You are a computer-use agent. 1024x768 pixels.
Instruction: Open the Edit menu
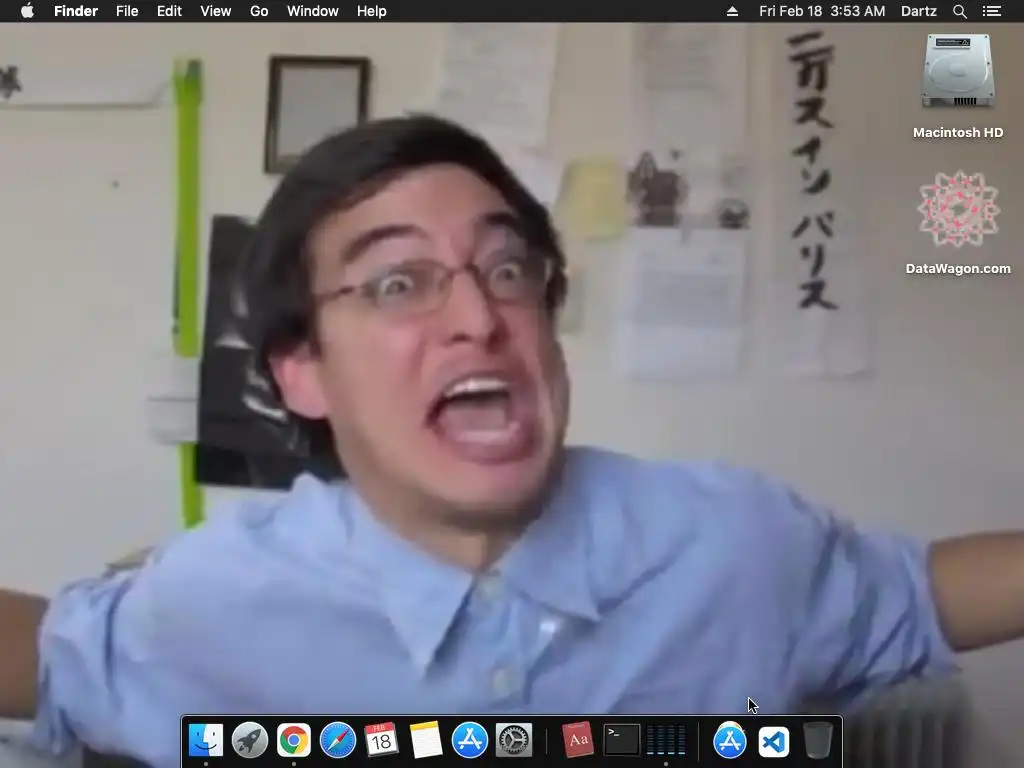click(x=169, y=11)
